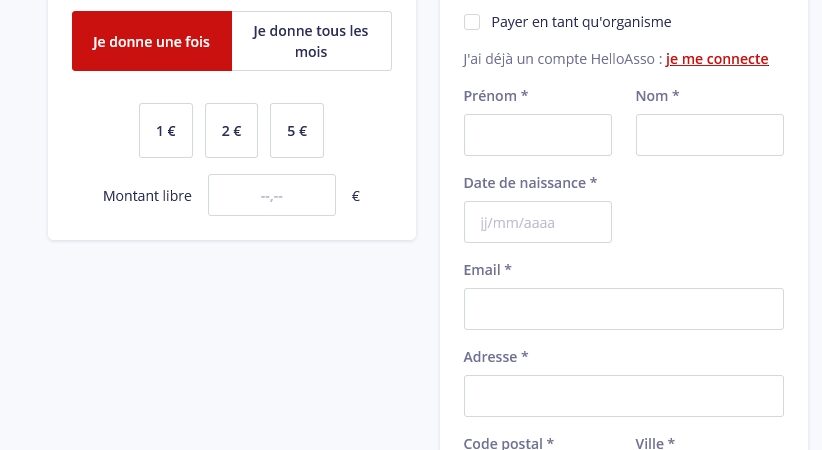Click the Montant libre amount field
Image resolution: width=822 pixels, height=450 pixels.
coord(272,196)
